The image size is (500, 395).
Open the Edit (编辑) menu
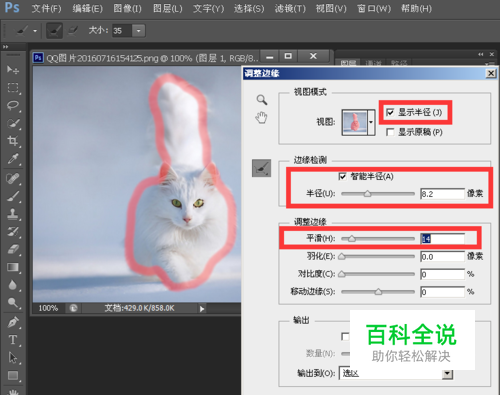(x=87, y=8)
